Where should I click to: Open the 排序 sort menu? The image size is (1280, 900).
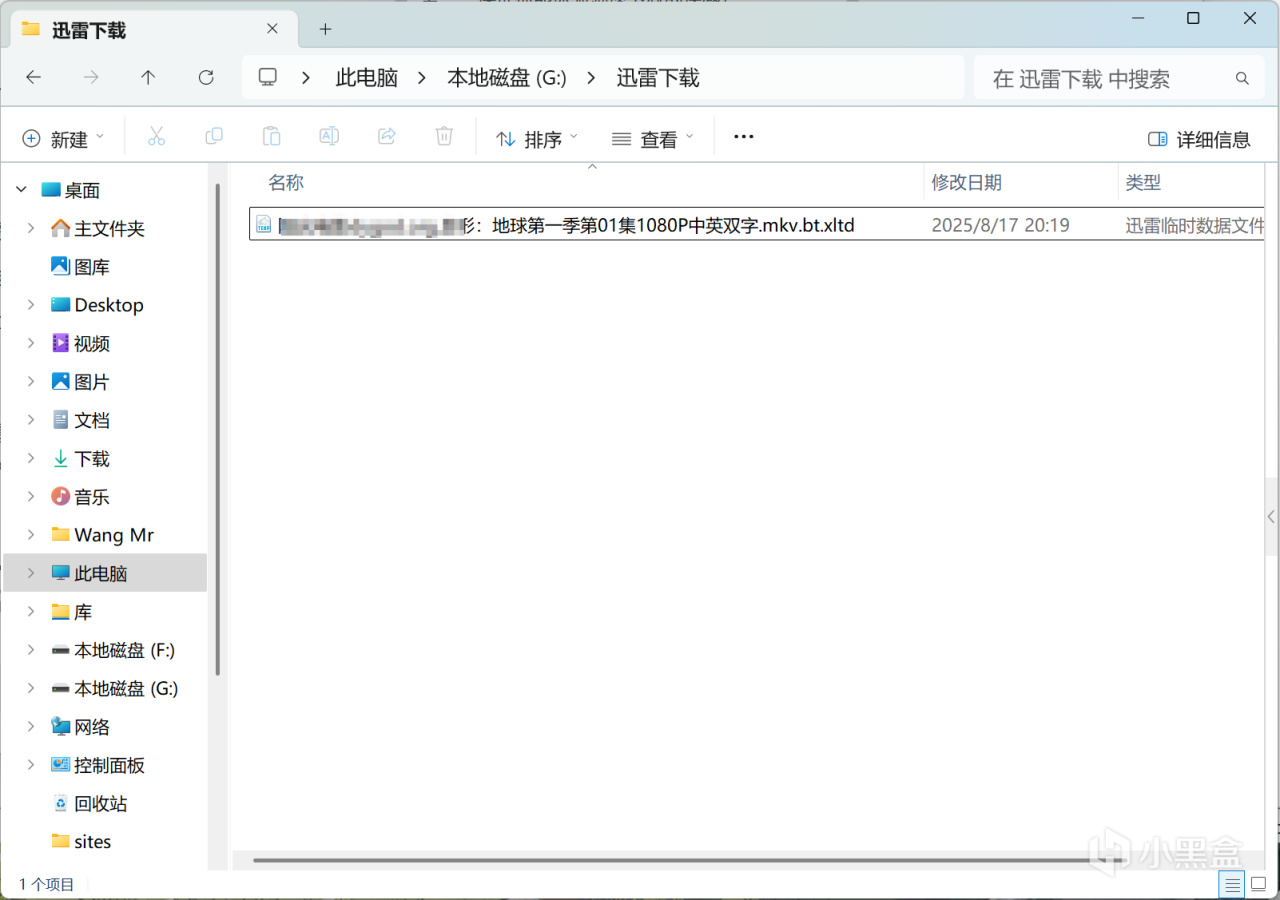[537, 139]
